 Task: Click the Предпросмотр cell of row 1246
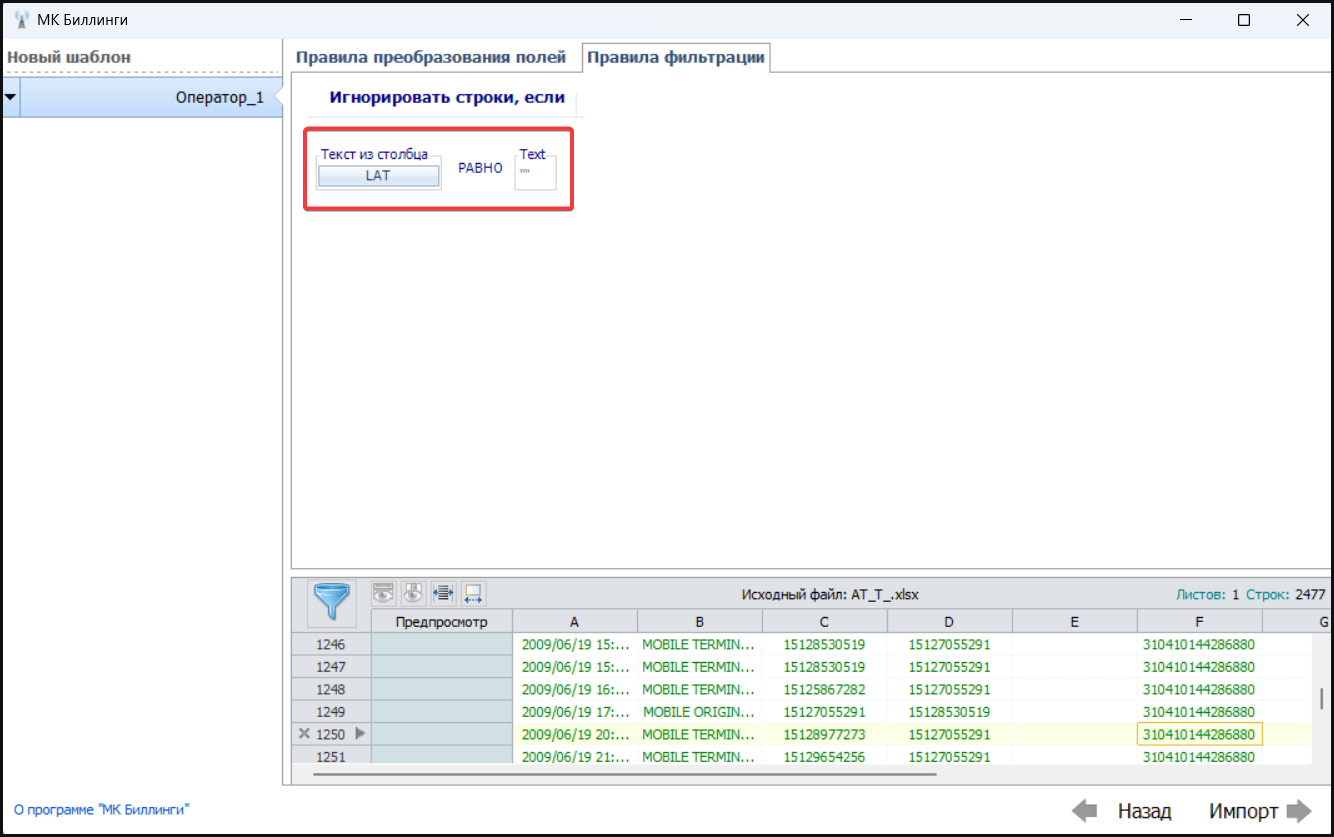[x=441, y=645]
